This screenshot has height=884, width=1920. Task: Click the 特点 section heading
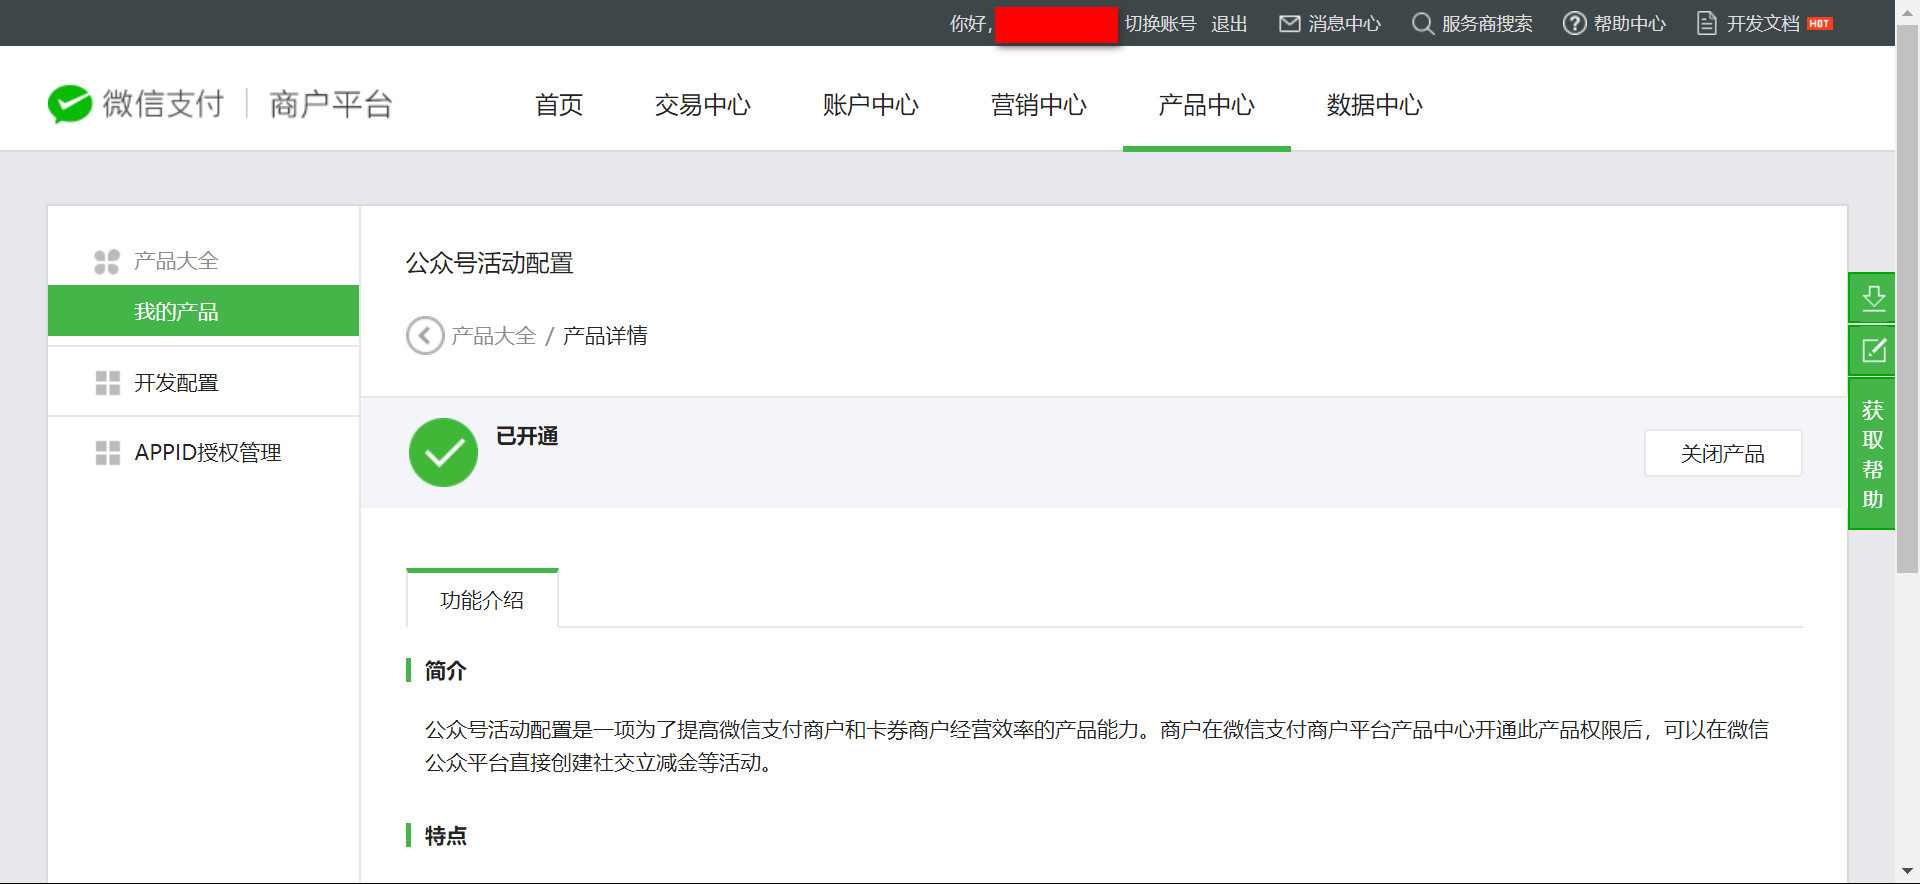(x=445, y=835)
